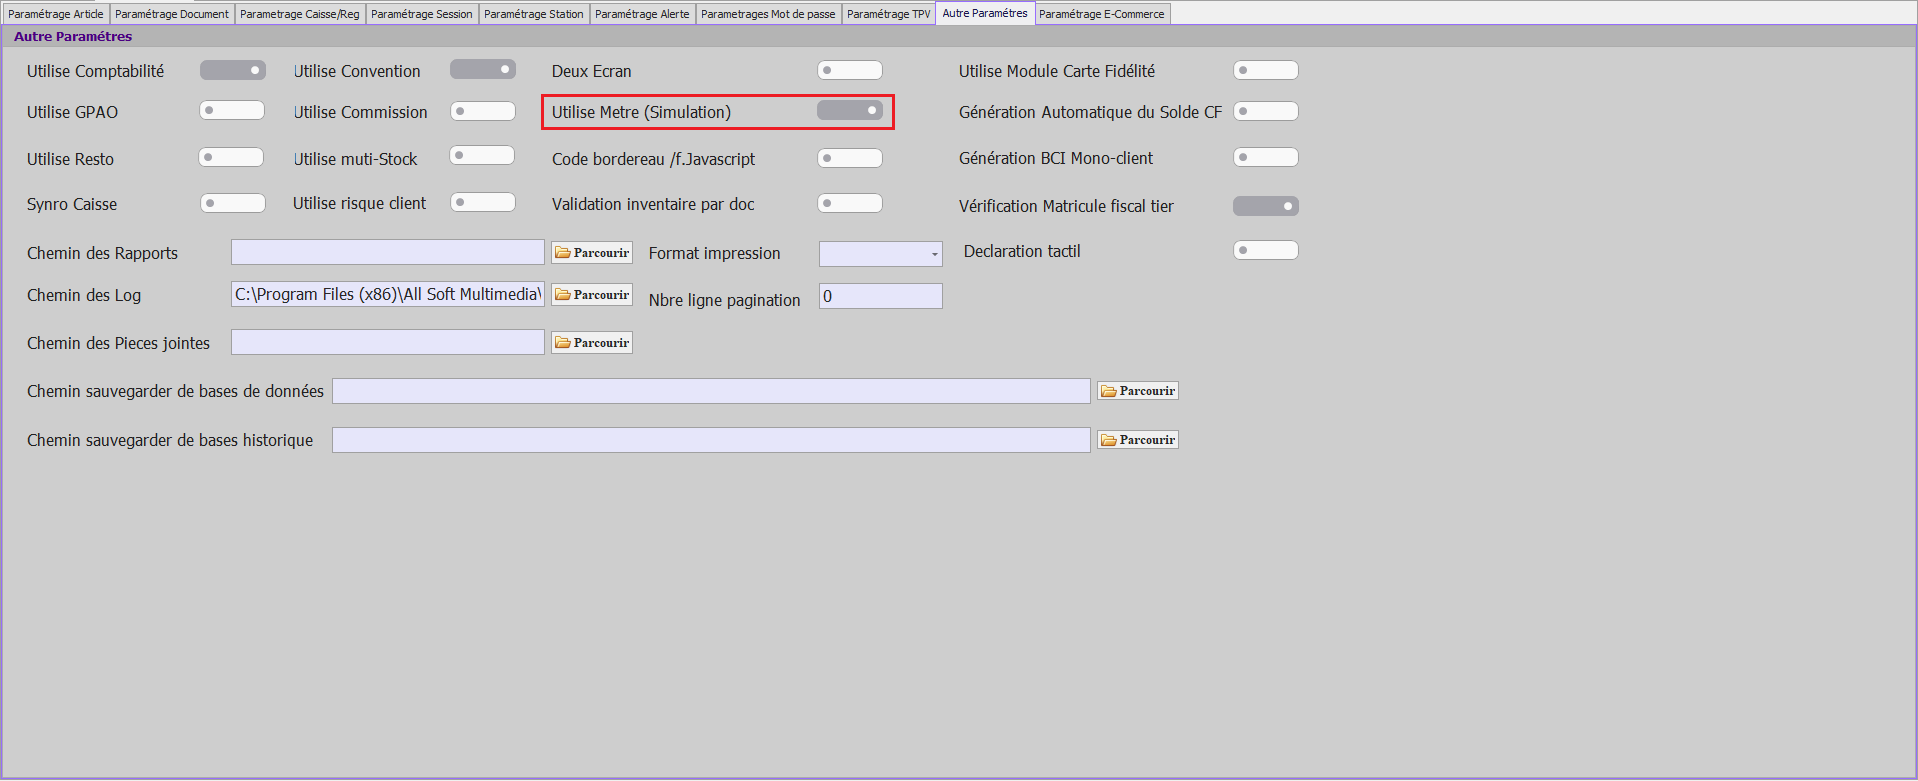Disable the Utilise Comptabilité switch
This screenshot has width=1918, height=781.
[x=233, y=70]
